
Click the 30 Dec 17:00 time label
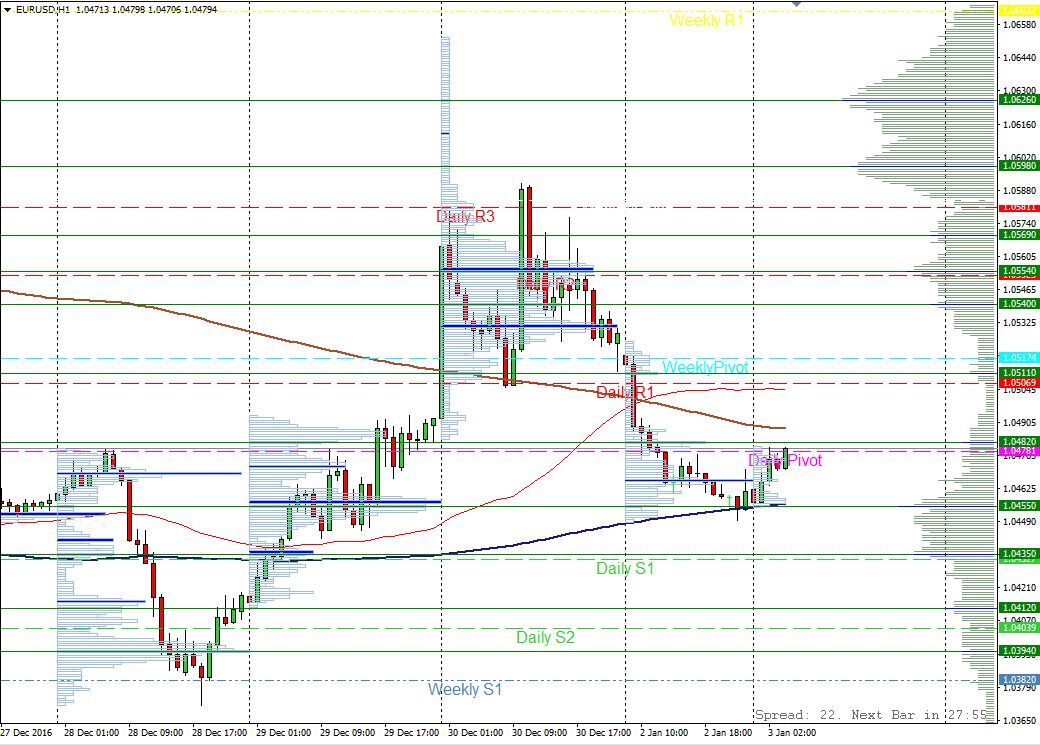604,732
